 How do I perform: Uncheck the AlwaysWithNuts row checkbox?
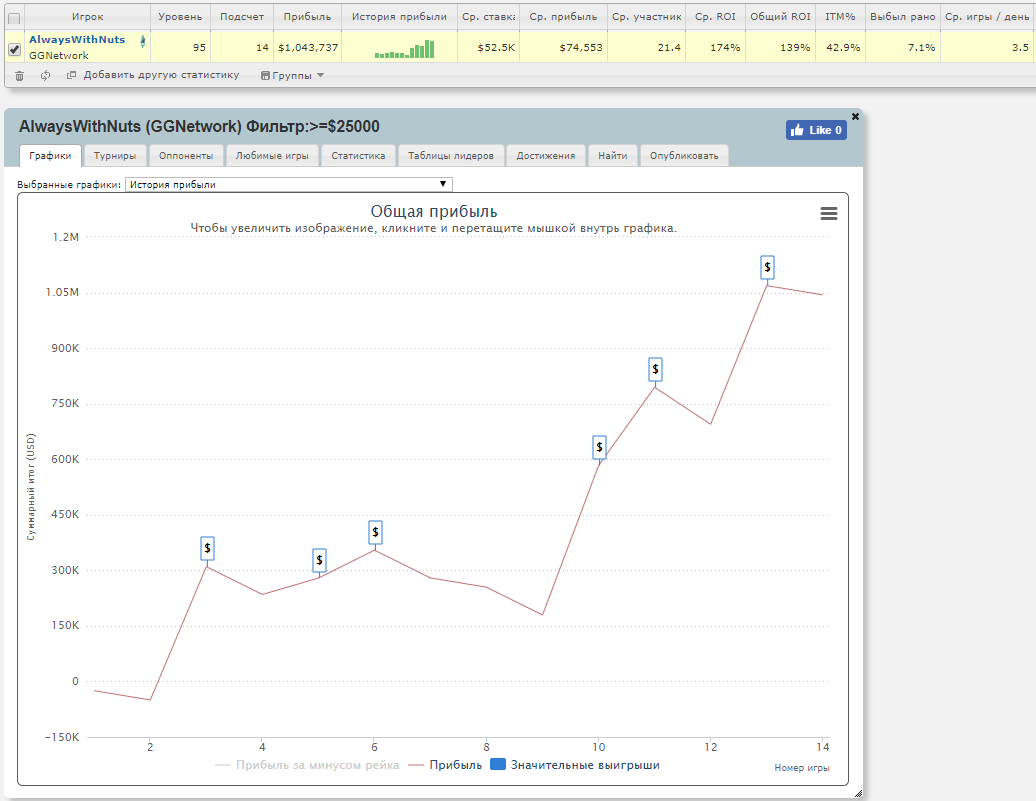(x=14, y=49)
